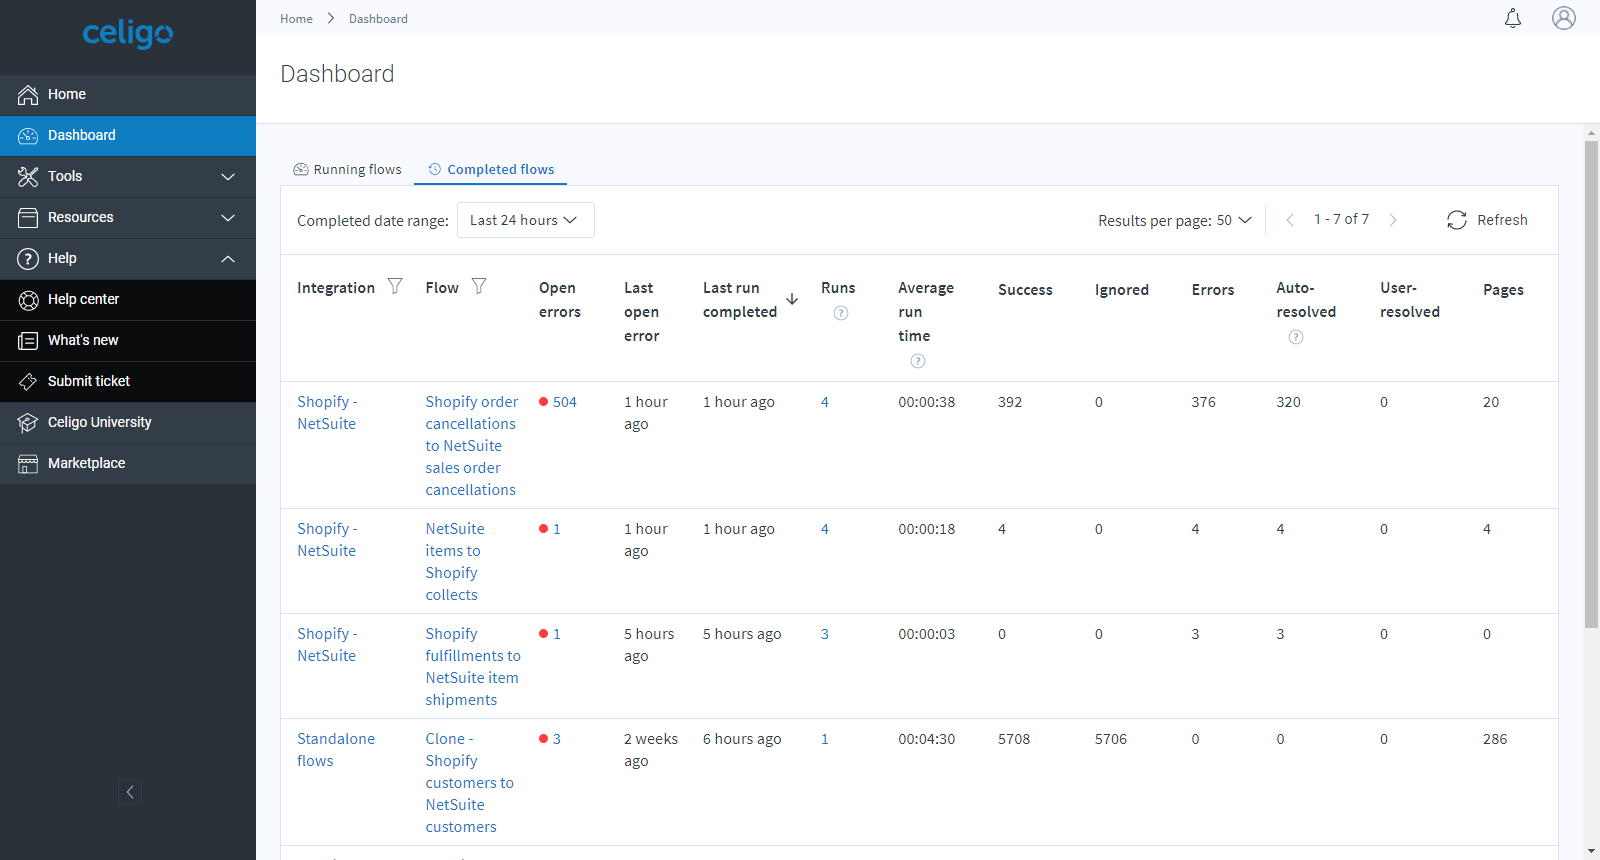Click Runs count 3 in fulfillments row

click(x=825, y=634)
